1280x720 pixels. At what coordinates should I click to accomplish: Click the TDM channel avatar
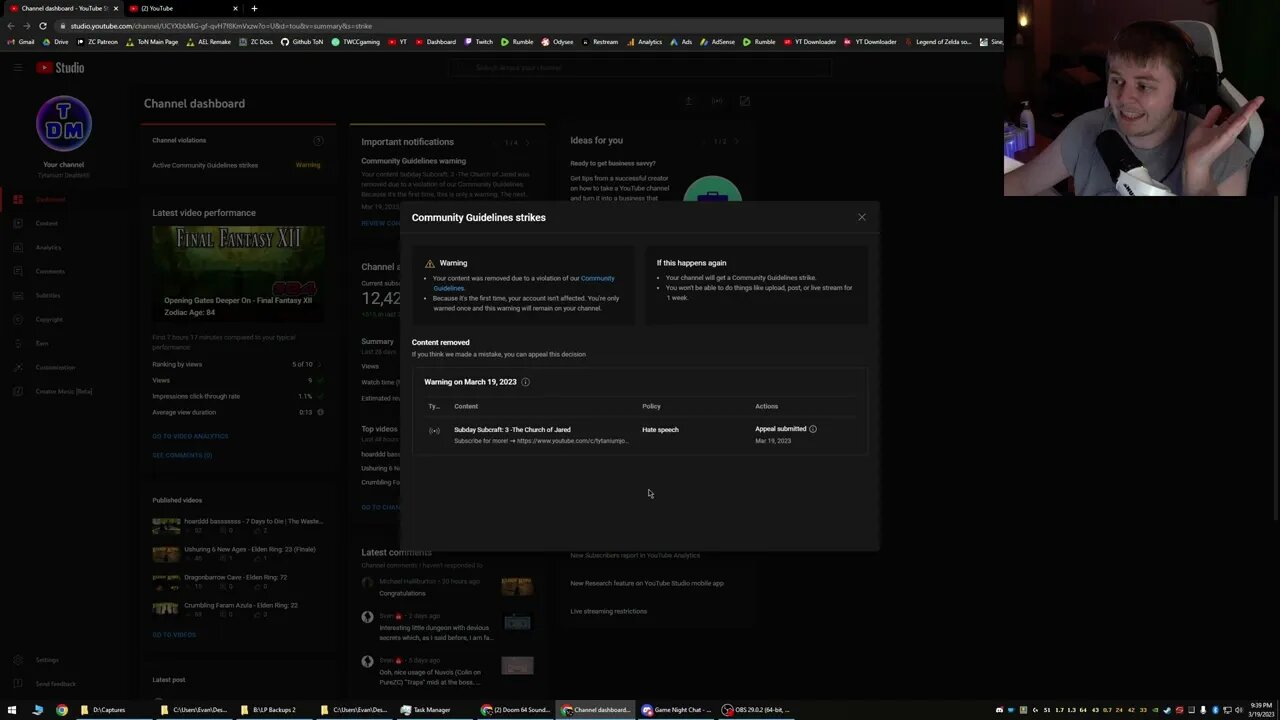coord(64,124)
